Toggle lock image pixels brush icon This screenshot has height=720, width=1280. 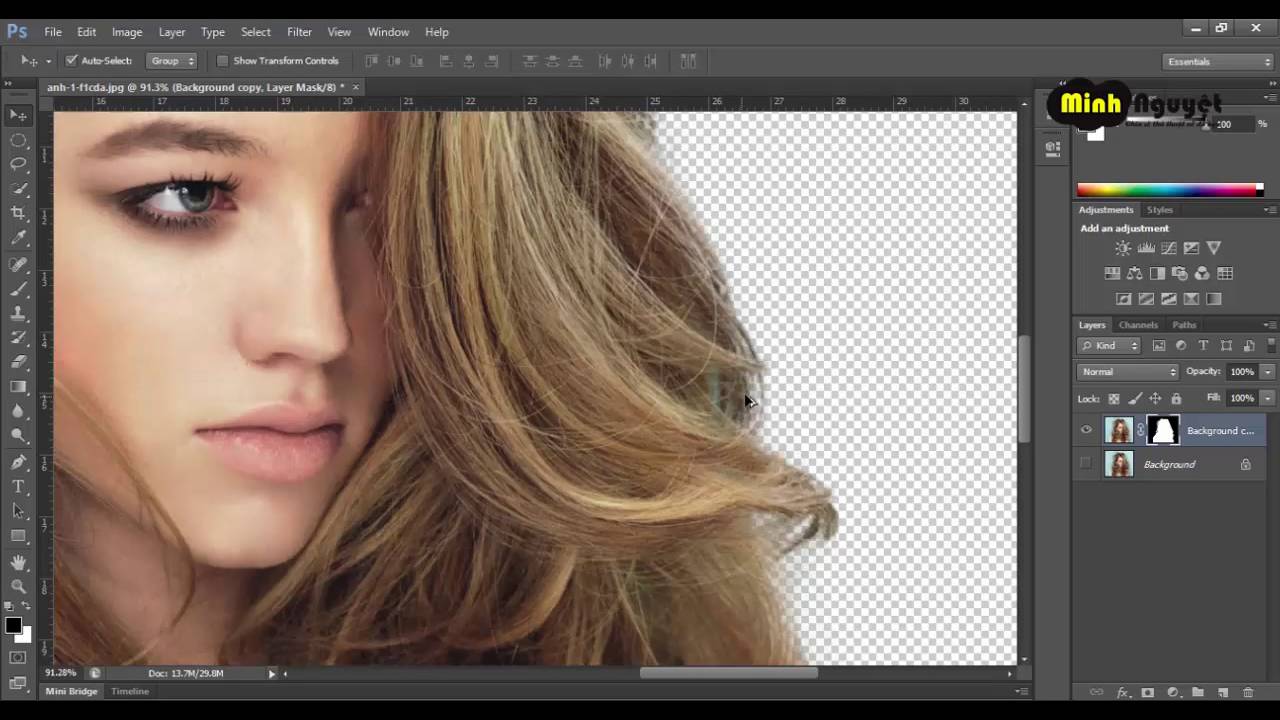click(x=1134, y=399)
